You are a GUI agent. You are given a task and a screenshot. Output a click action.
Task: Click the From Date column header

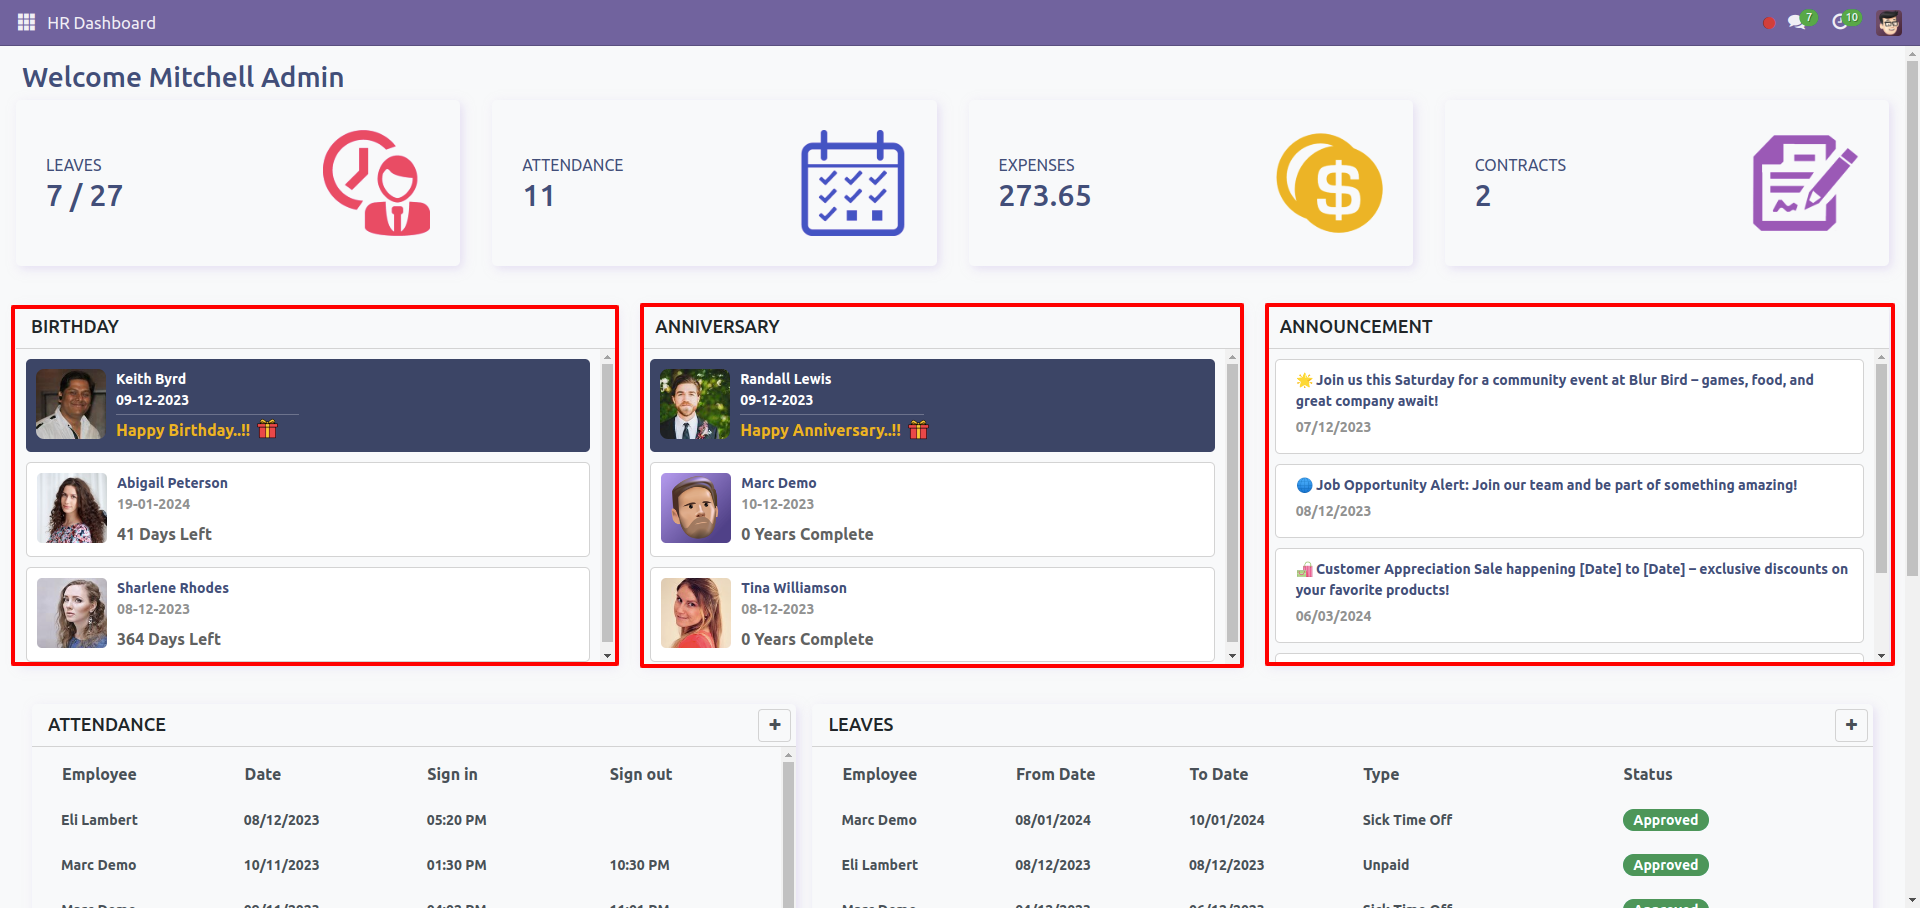click(1055, 774)
